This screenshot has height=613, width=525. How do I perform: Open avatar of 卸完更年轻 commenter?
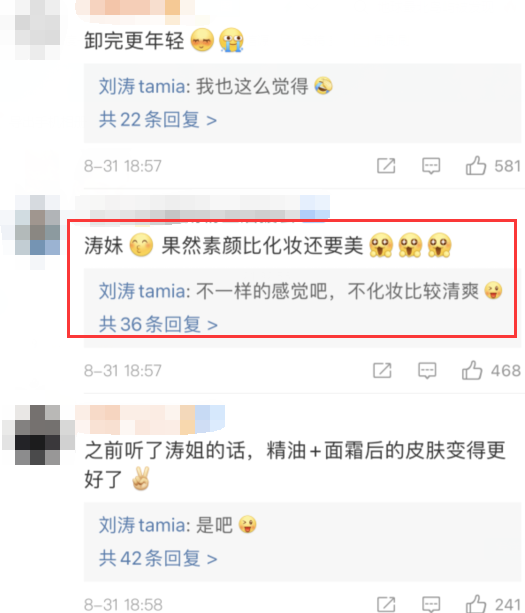[37, 30]
